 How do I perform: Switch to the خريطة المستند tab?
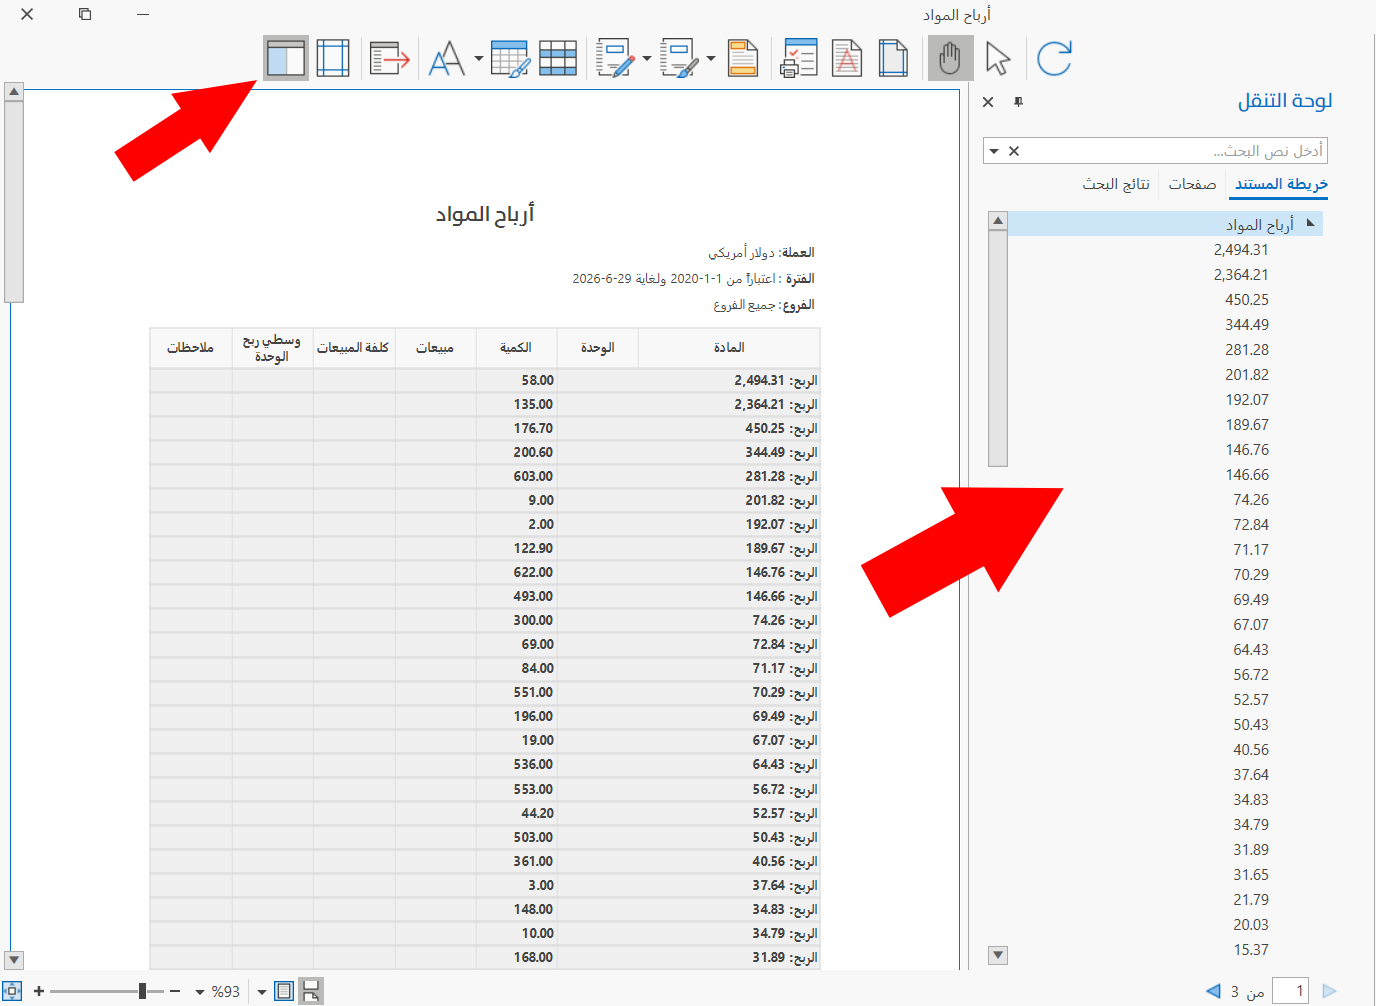[x=1281, y=184]
